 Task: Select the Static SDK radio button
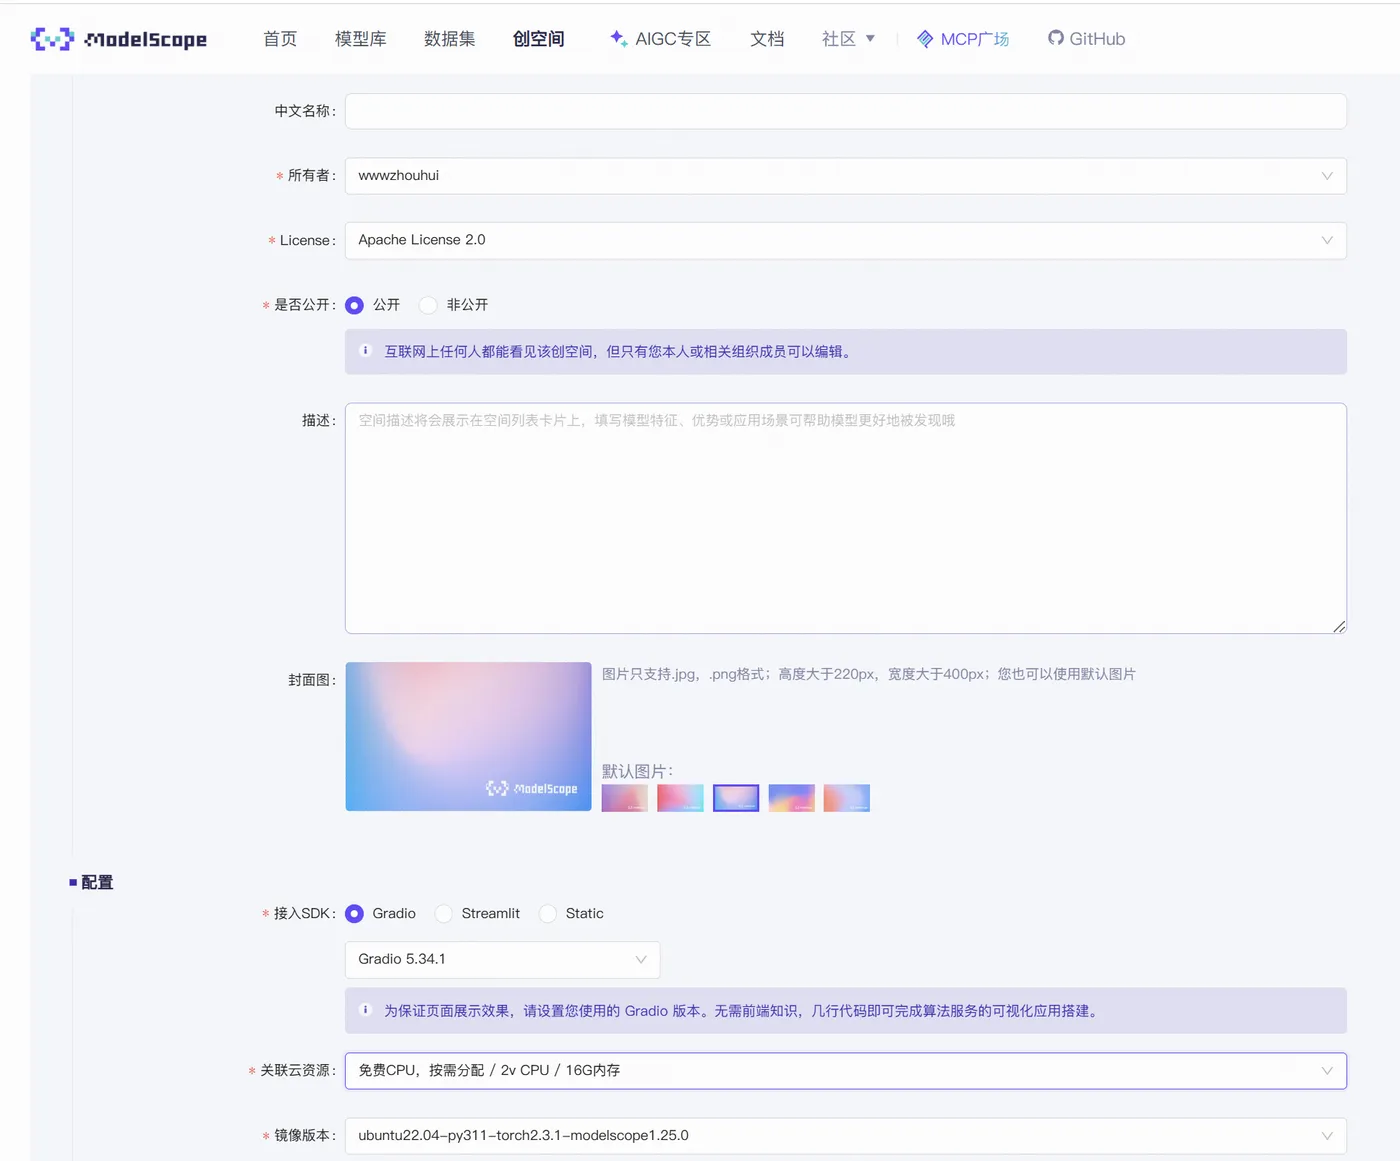point(548,914)
